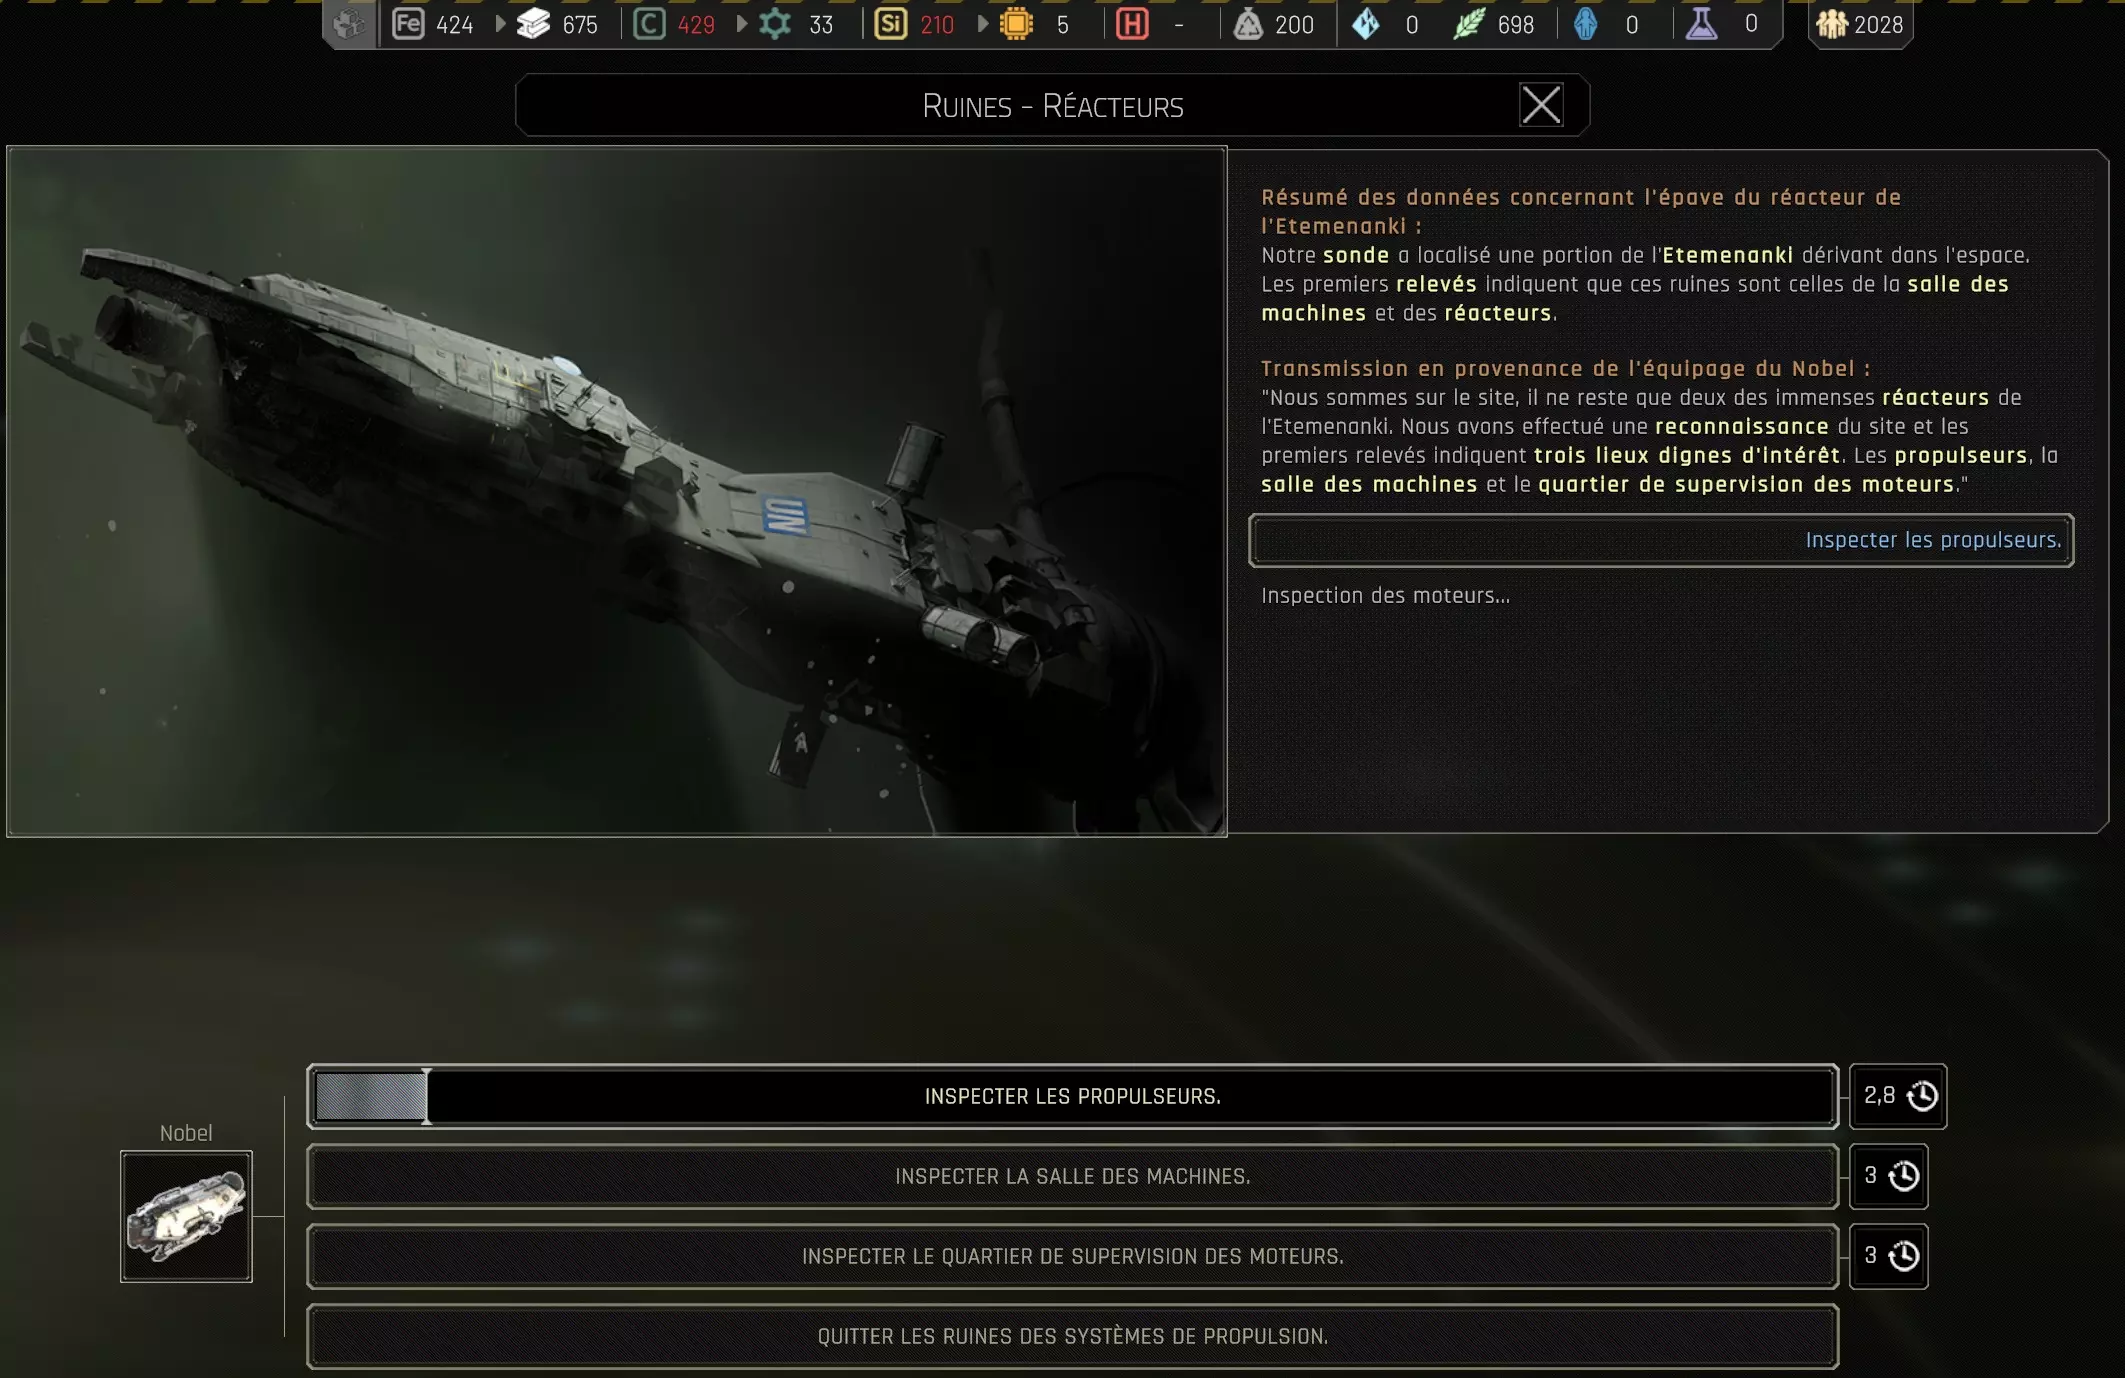This screenshot has height=1378, width=2125.
Task: Click the recycling waste resource icon
Action: pos(1248,24)
